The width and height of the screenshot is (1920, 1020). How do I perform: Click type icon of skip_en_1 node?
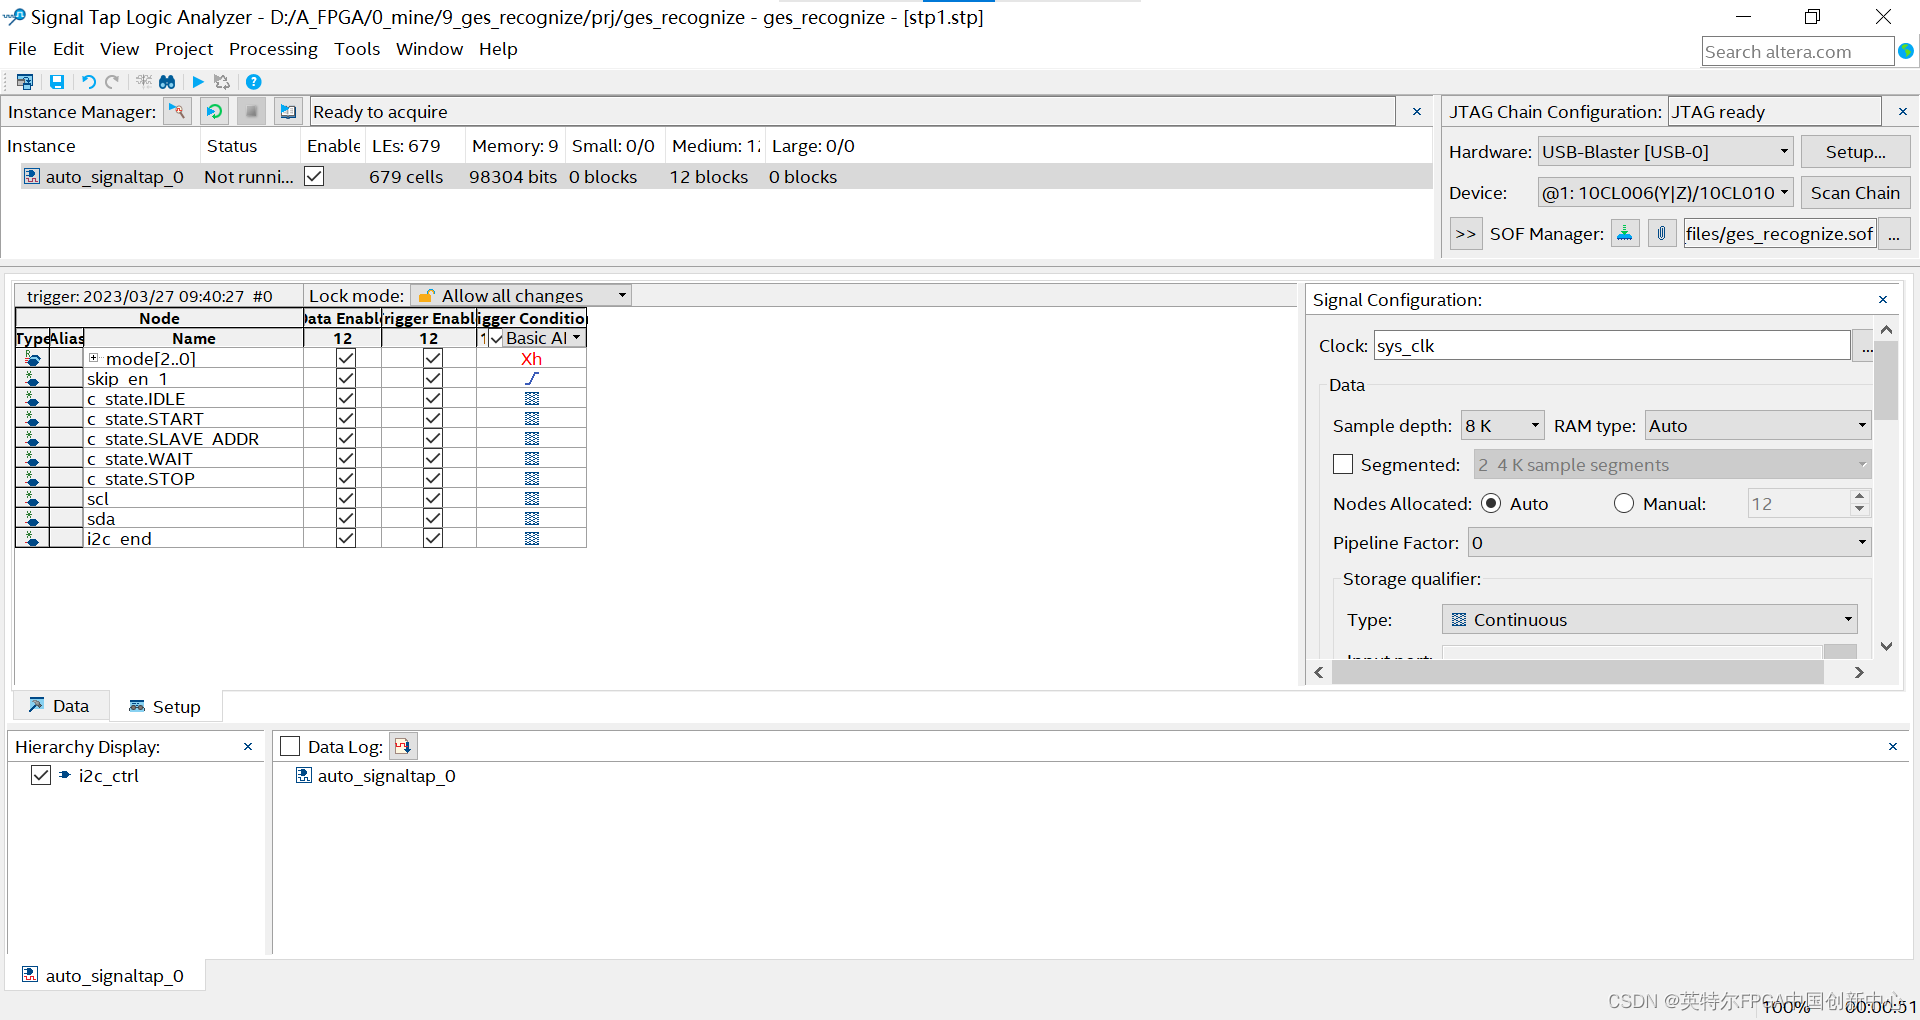click(32, 379)
